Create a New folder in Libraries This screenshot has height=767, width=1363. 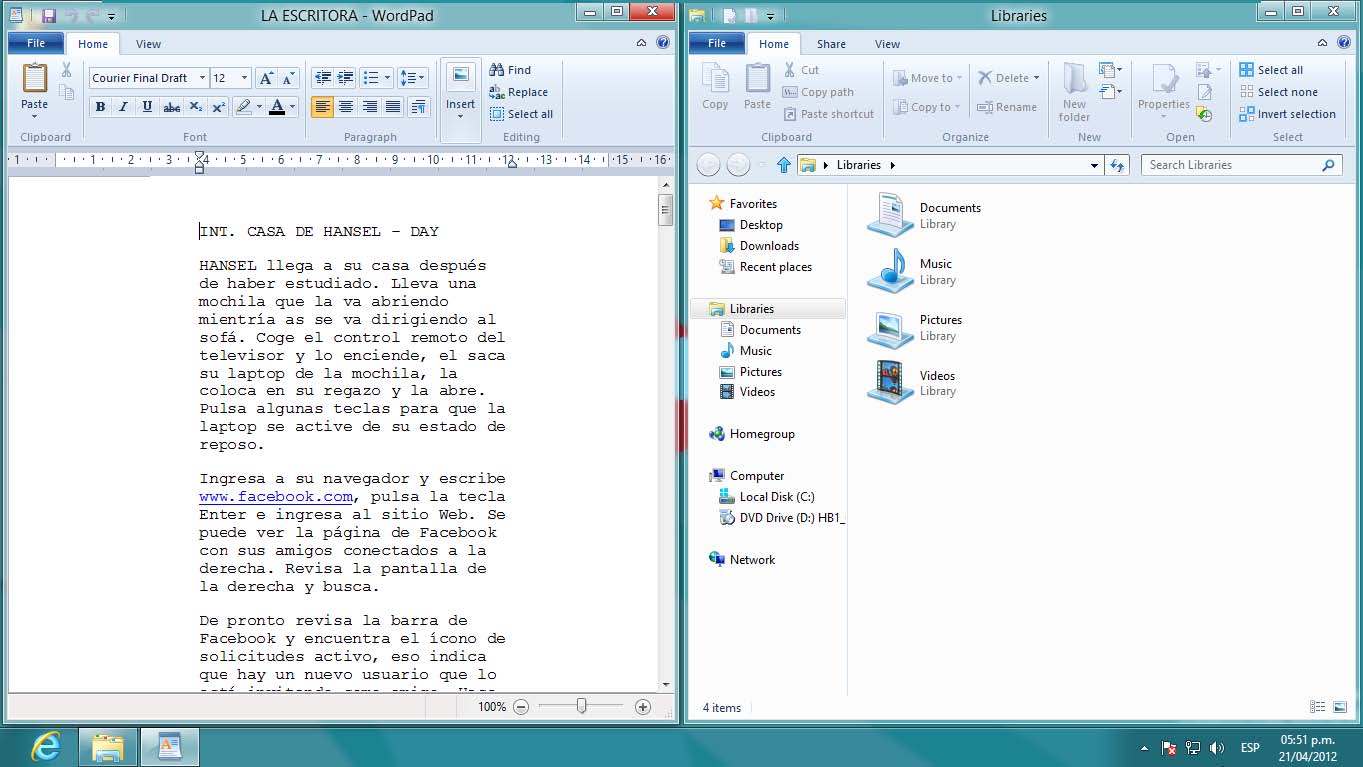click(1075, 92)
